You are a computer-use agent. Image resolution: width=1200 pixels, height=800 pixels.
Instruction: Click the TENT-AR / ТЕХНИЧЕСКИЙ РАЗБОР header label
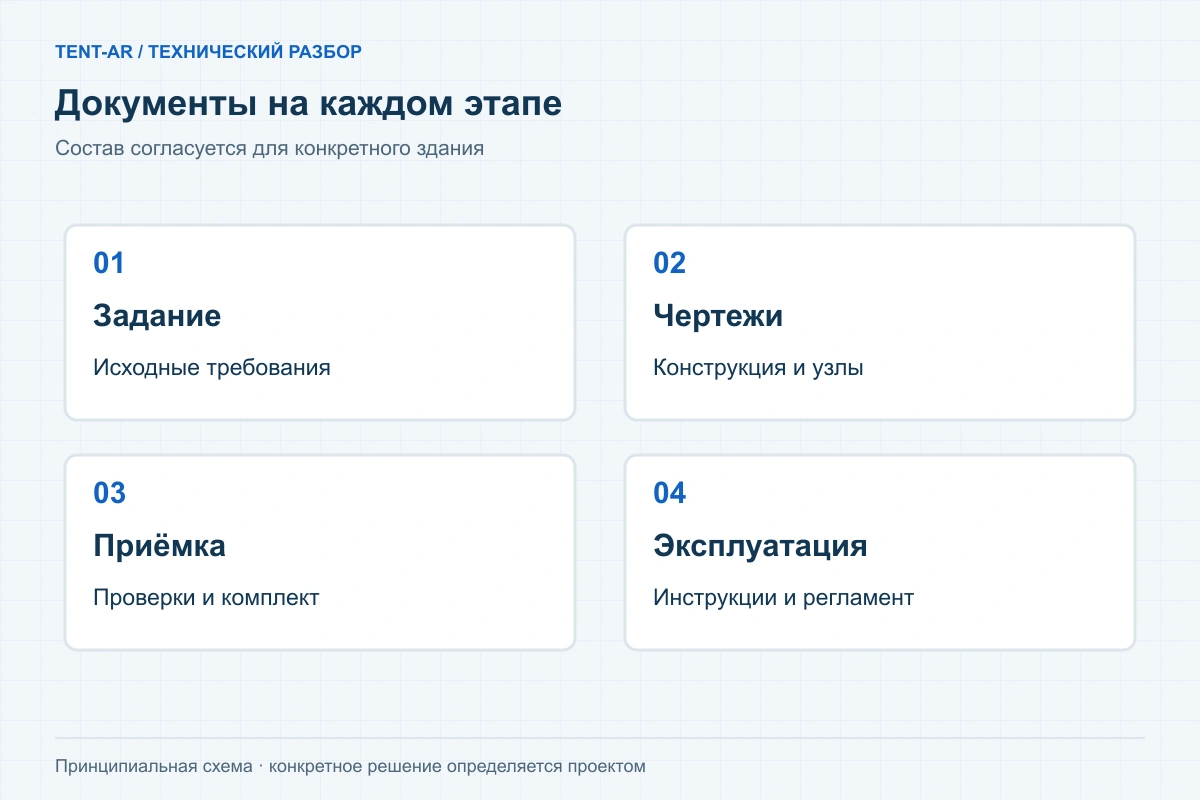(208, 52)
